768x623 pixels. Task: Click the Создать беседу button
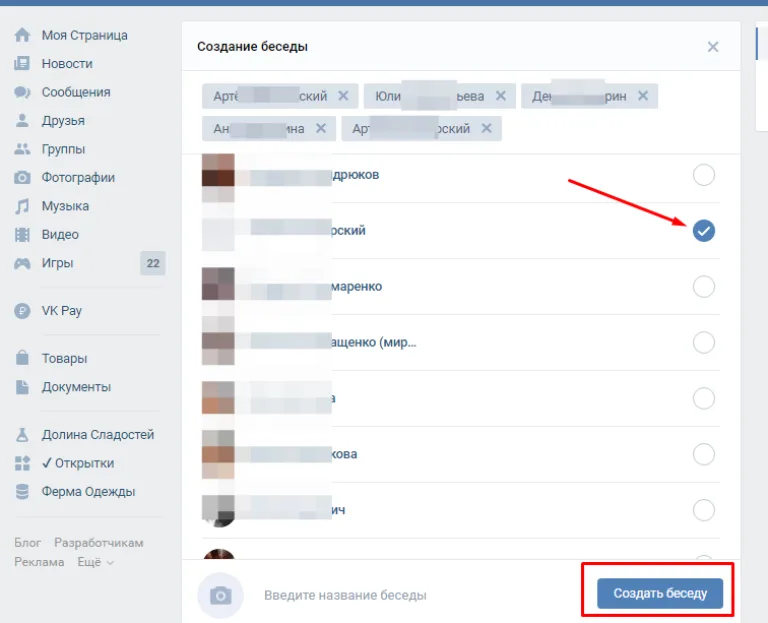(660, 594)
